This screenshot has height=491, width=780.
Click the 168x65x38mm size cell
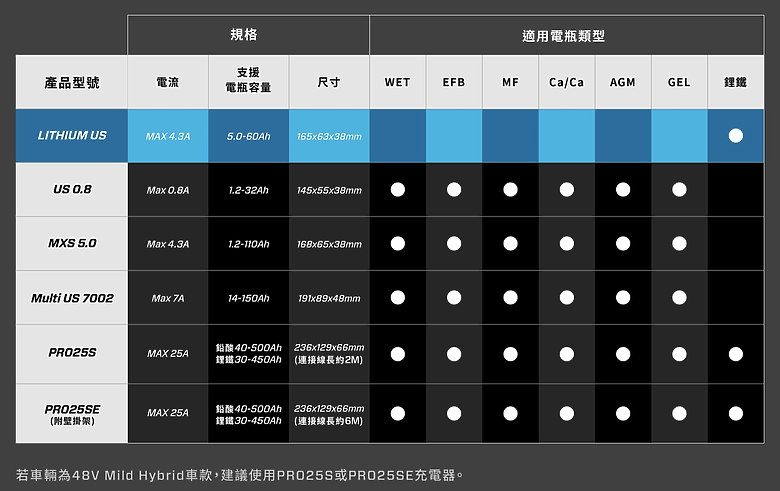coord(329,244)
